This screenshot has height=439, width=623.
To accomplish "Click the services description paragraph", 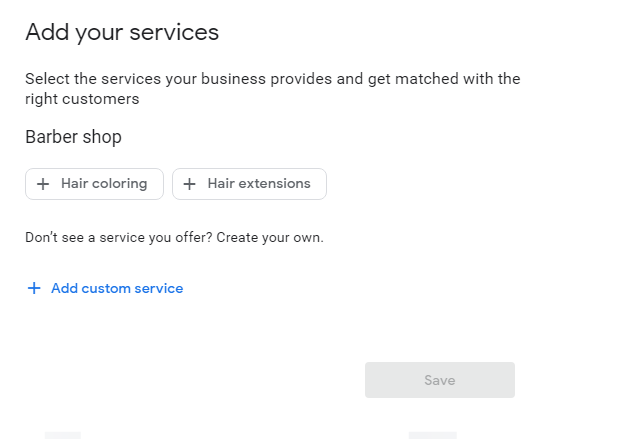I will coord(273,89).
